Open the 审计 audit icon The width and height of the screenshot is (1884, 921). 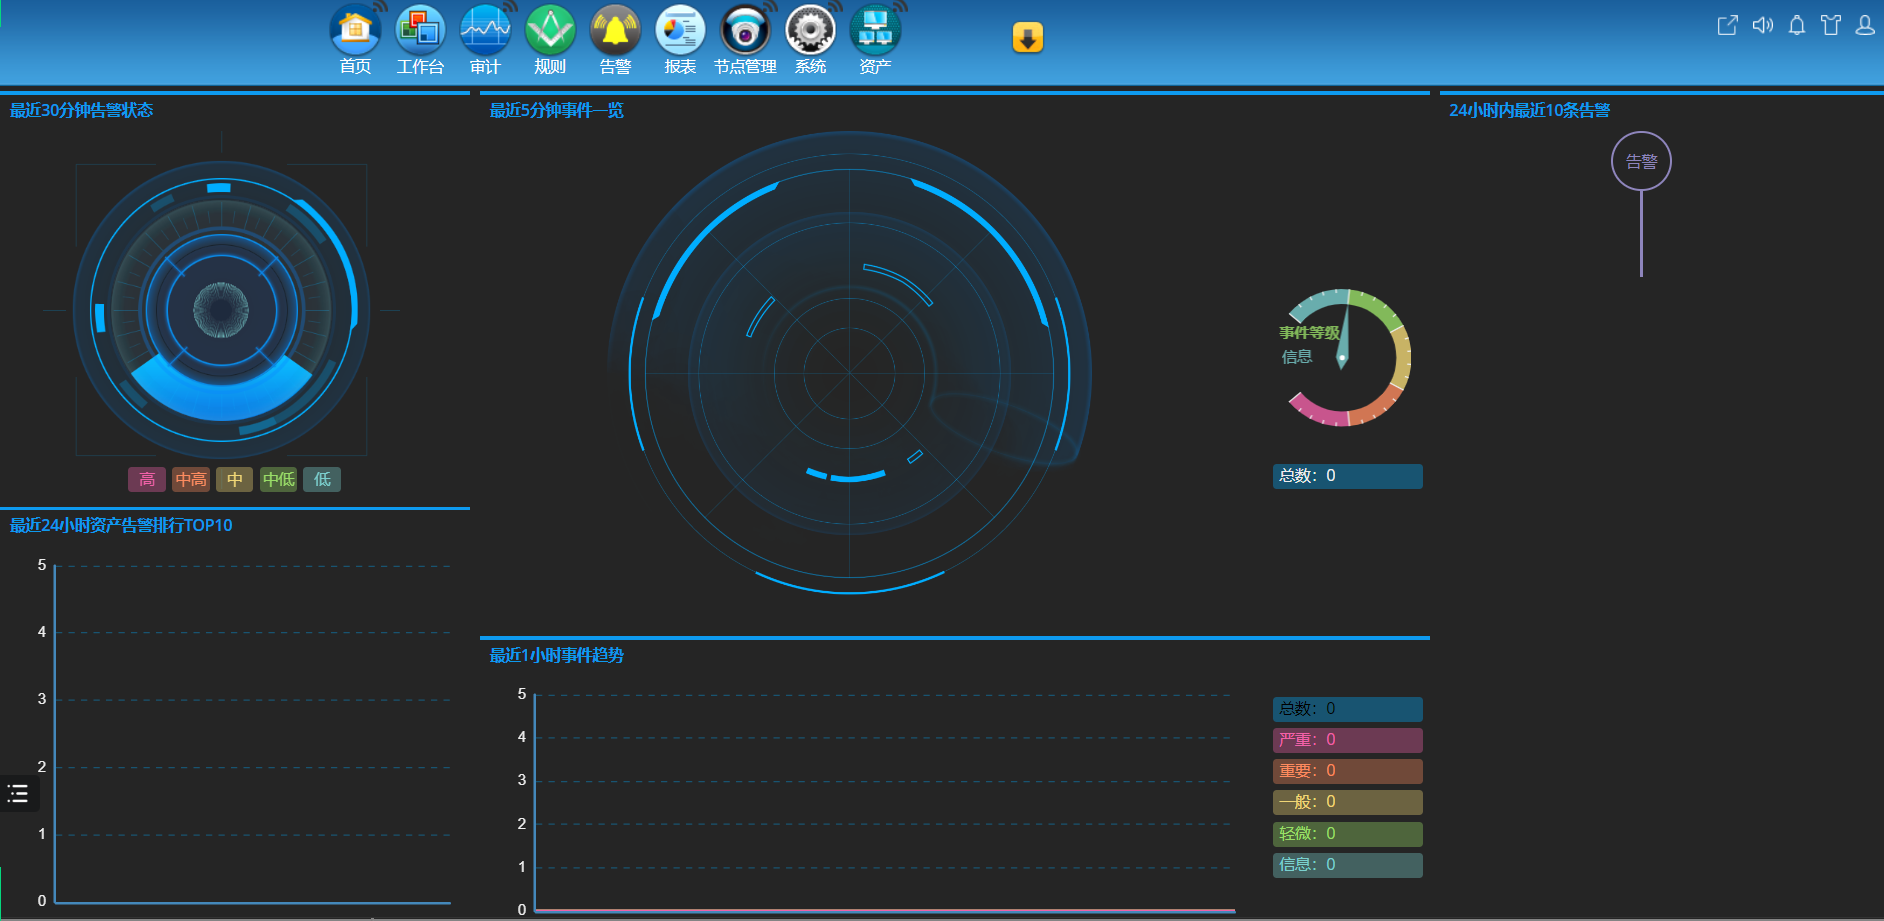[x=485, y=30]
